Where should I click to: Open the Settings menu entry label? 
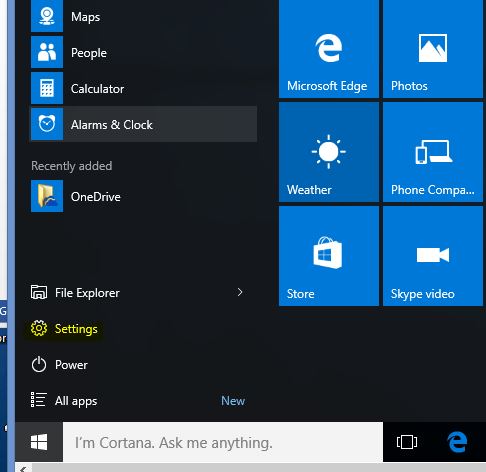[76, 329]
